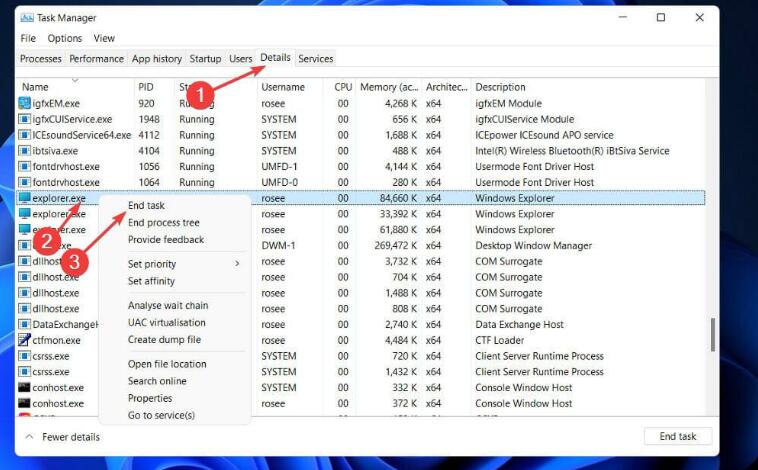Click the Fewer details link
The height and width of the screenshot is (470, 758).
click(x=71, y=437)
